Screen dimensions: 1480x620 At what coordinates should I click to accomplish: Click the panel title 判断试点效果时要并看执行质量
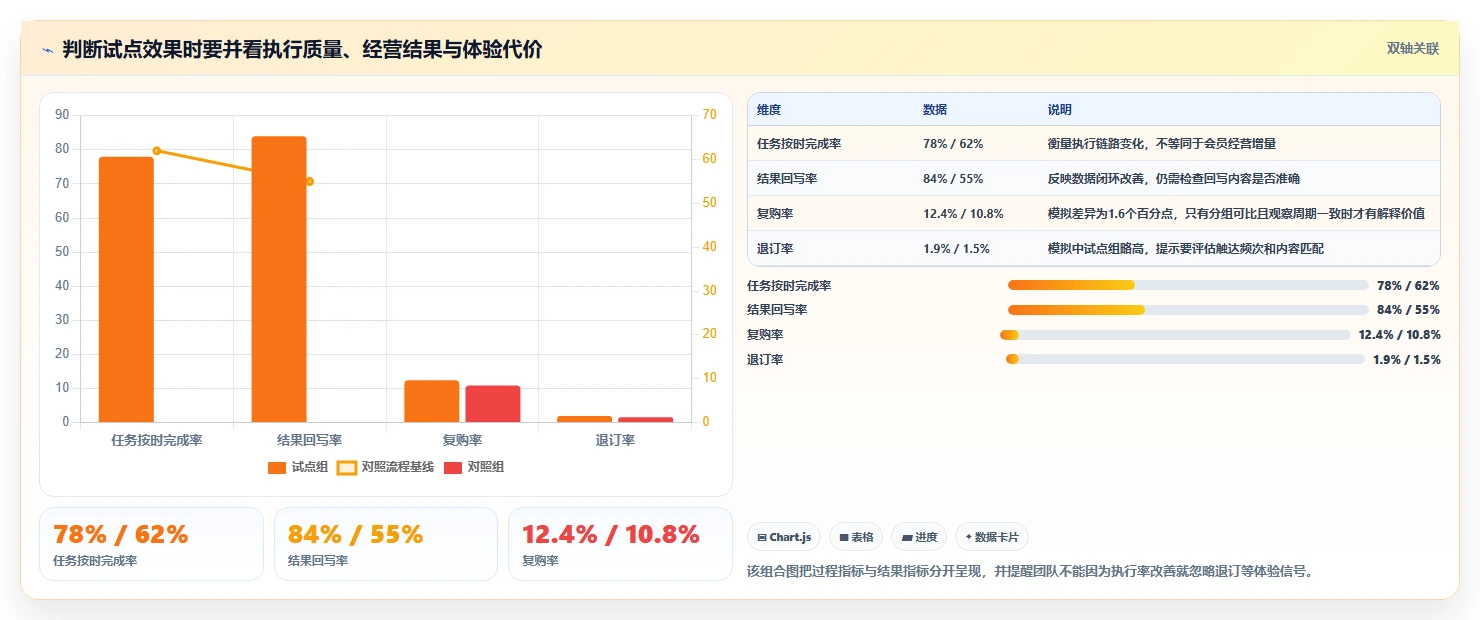(x=302, y=50)
